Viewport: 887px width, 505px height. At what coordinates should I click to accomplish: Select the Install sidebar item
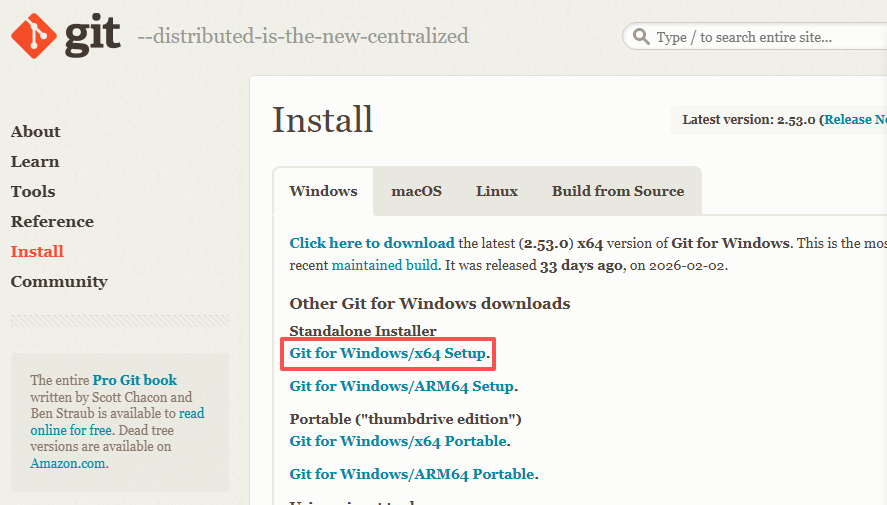(37, 251)
